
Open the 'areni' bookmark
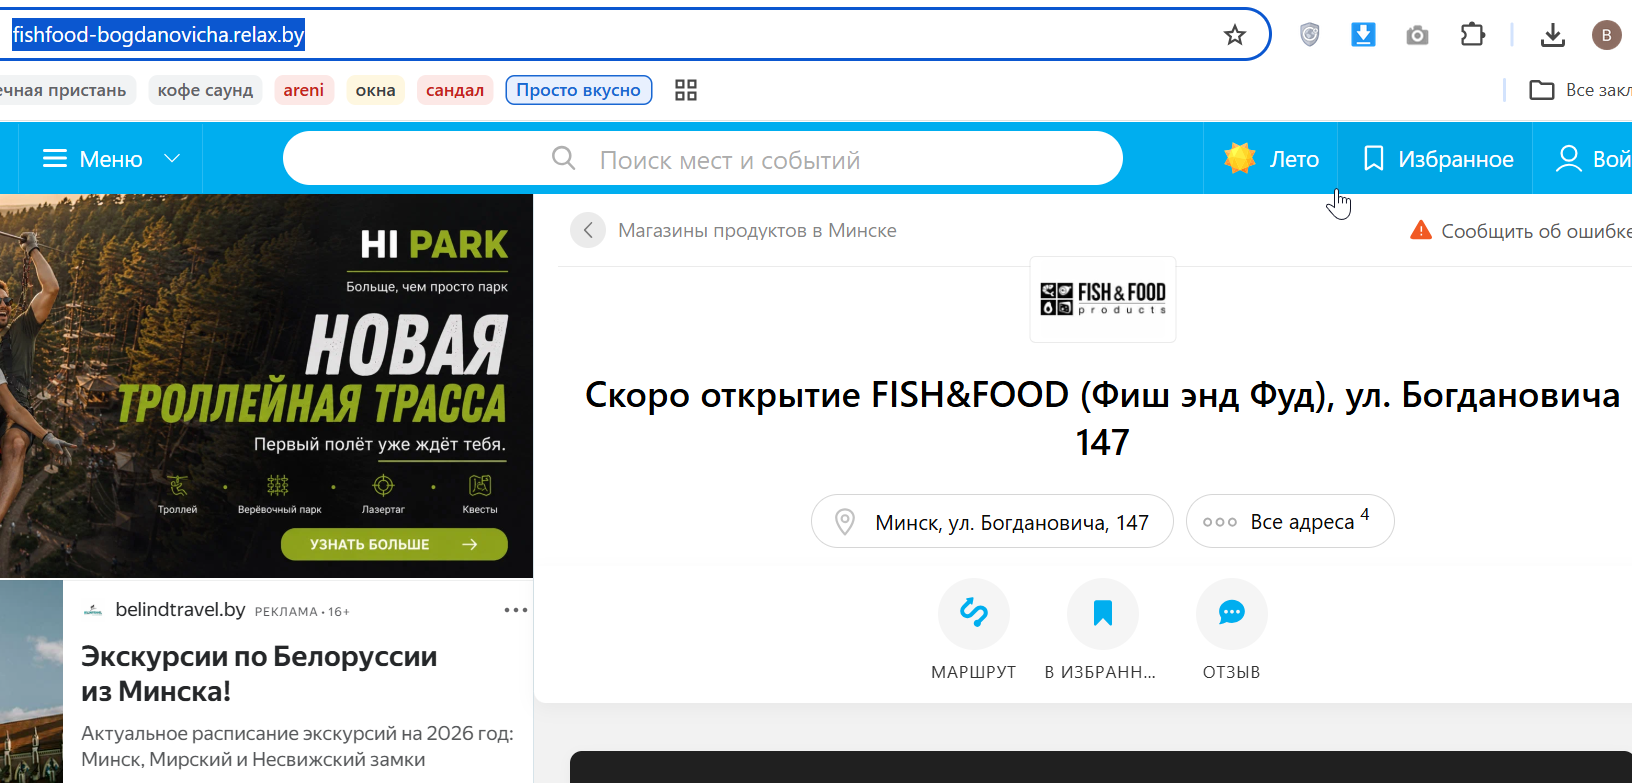point(304,90)
